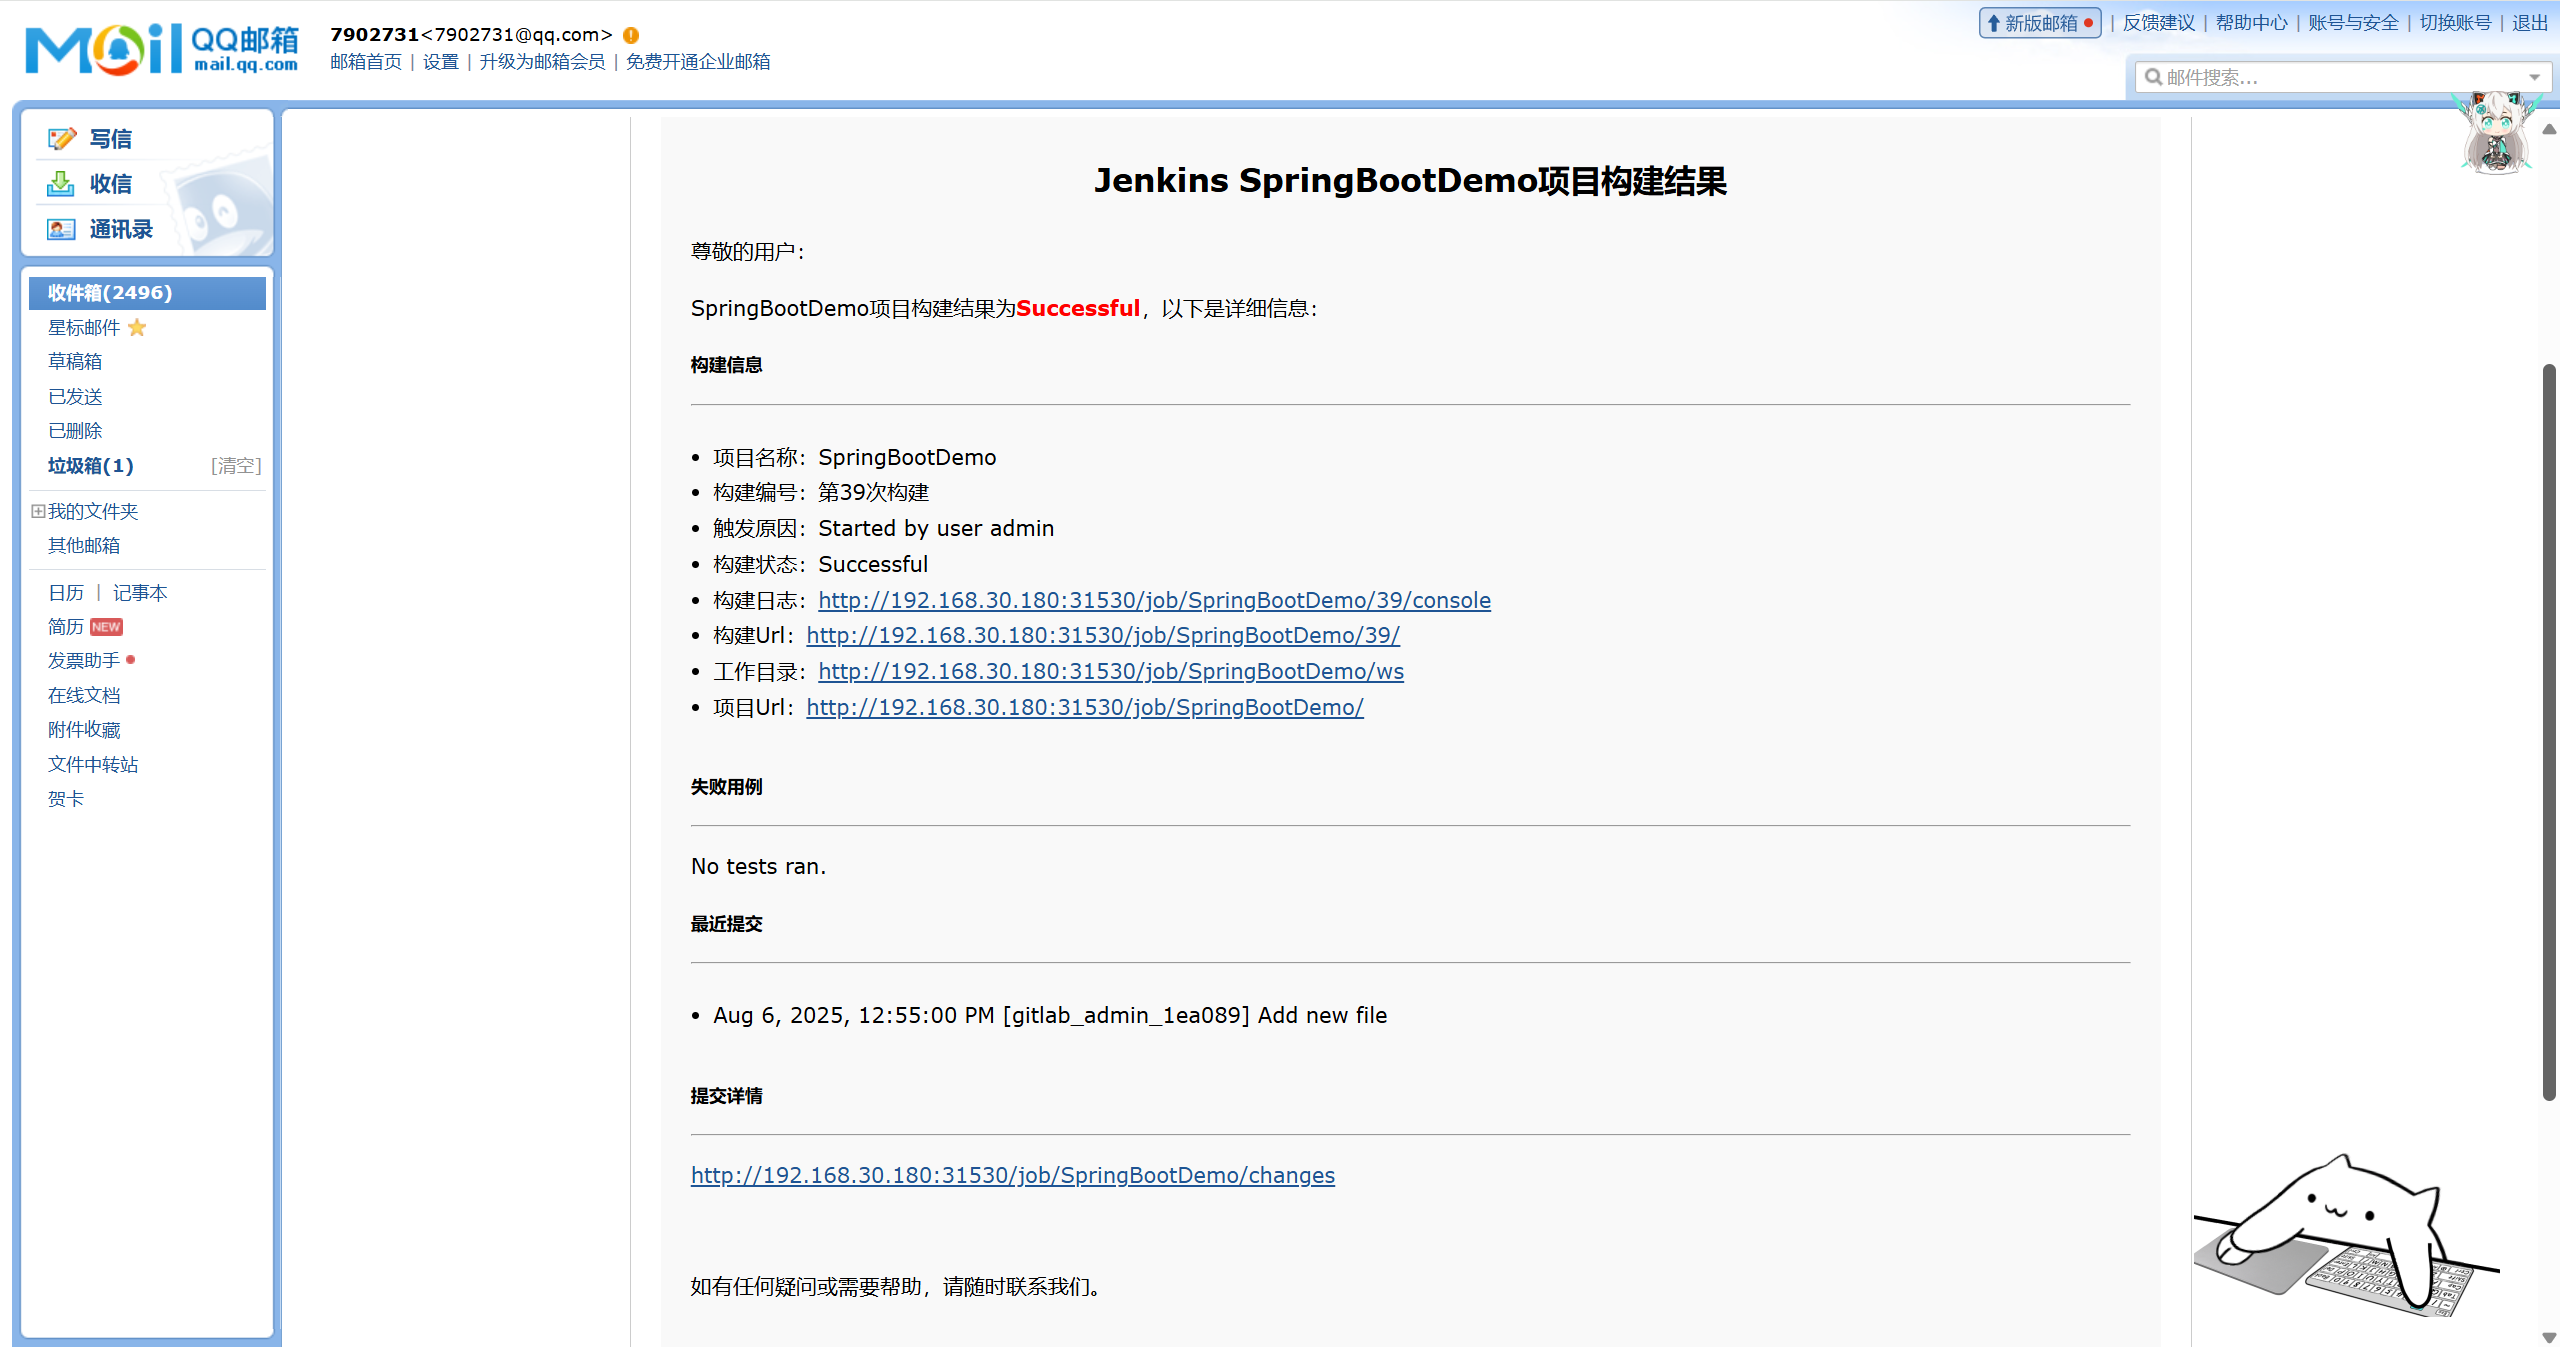Open the 项目Url SpringBootDemo job link
This screenshot has width=2560, height=1347.
pyautogui.click(x=1085, y=707)
